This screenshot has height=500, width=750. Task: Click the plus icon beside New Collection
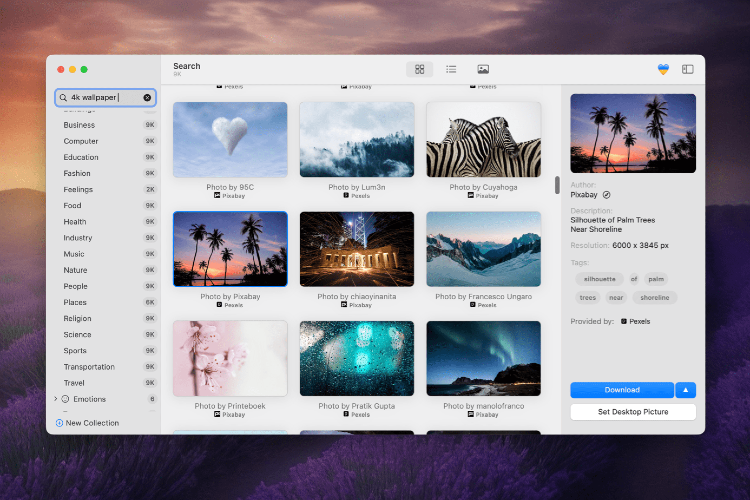[x=59, y=423]
